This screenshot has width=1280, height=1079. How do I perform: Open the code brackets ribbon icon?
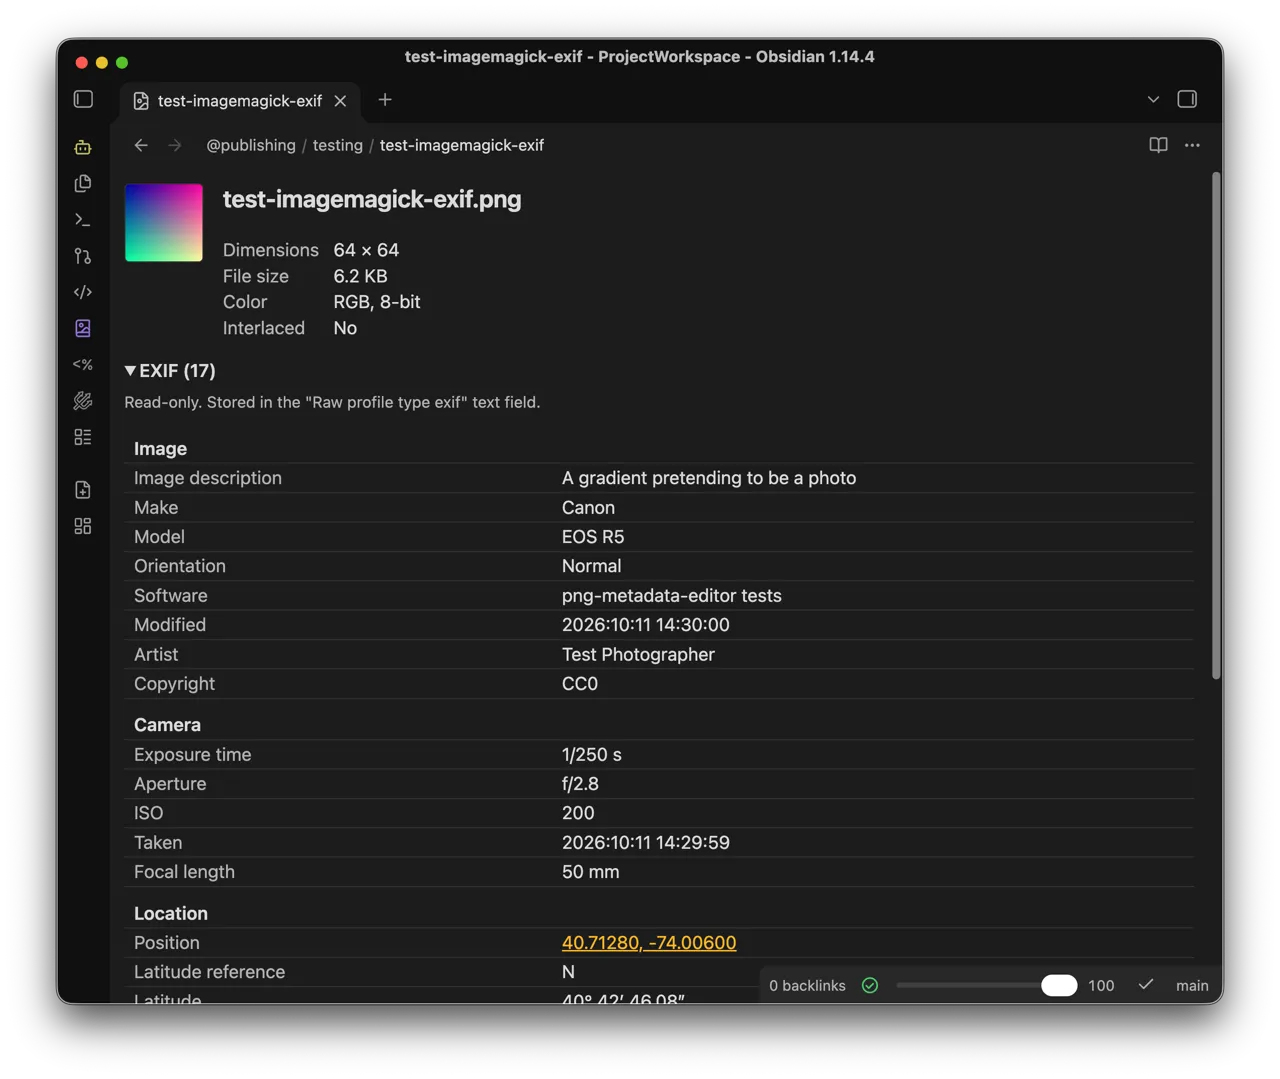[x=83, y=292]
